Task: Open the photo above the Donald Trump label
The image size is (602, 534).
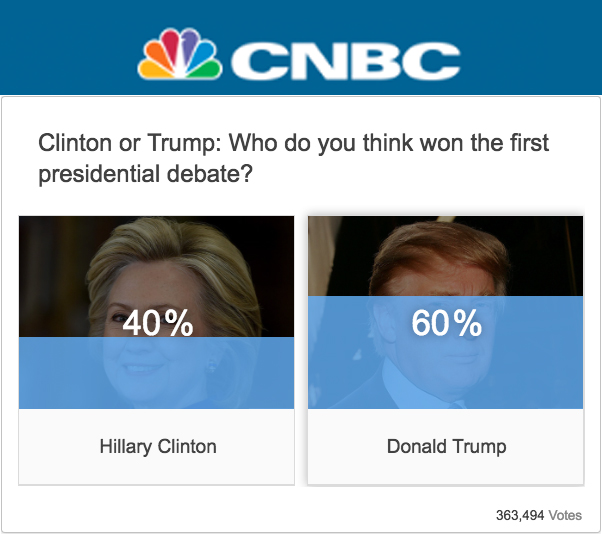Action: click(445, 312)
